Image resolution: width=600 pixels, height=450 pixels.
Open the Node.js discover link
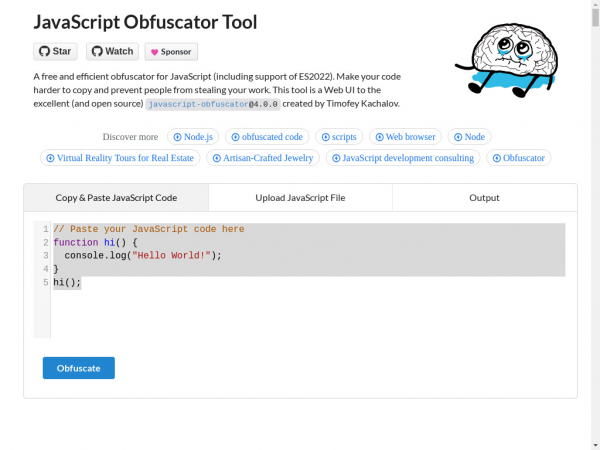click(193, 137)
